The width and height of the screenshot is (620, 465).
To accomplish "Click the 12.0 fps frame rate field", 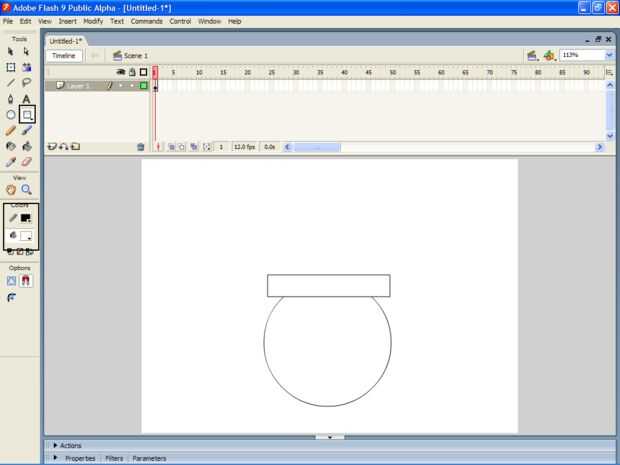I will 244,147.
